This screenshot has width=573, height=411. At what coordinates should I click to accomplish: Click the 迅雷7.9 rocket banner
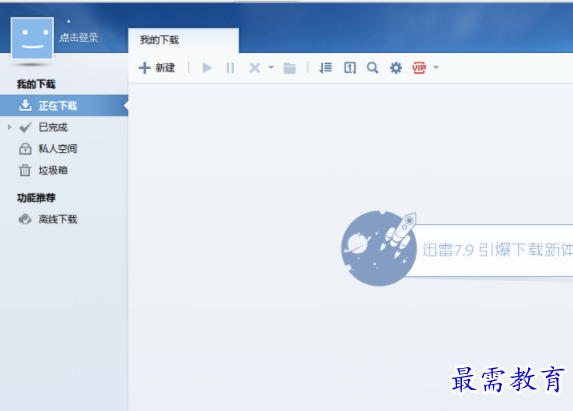(x=457, y=248)
